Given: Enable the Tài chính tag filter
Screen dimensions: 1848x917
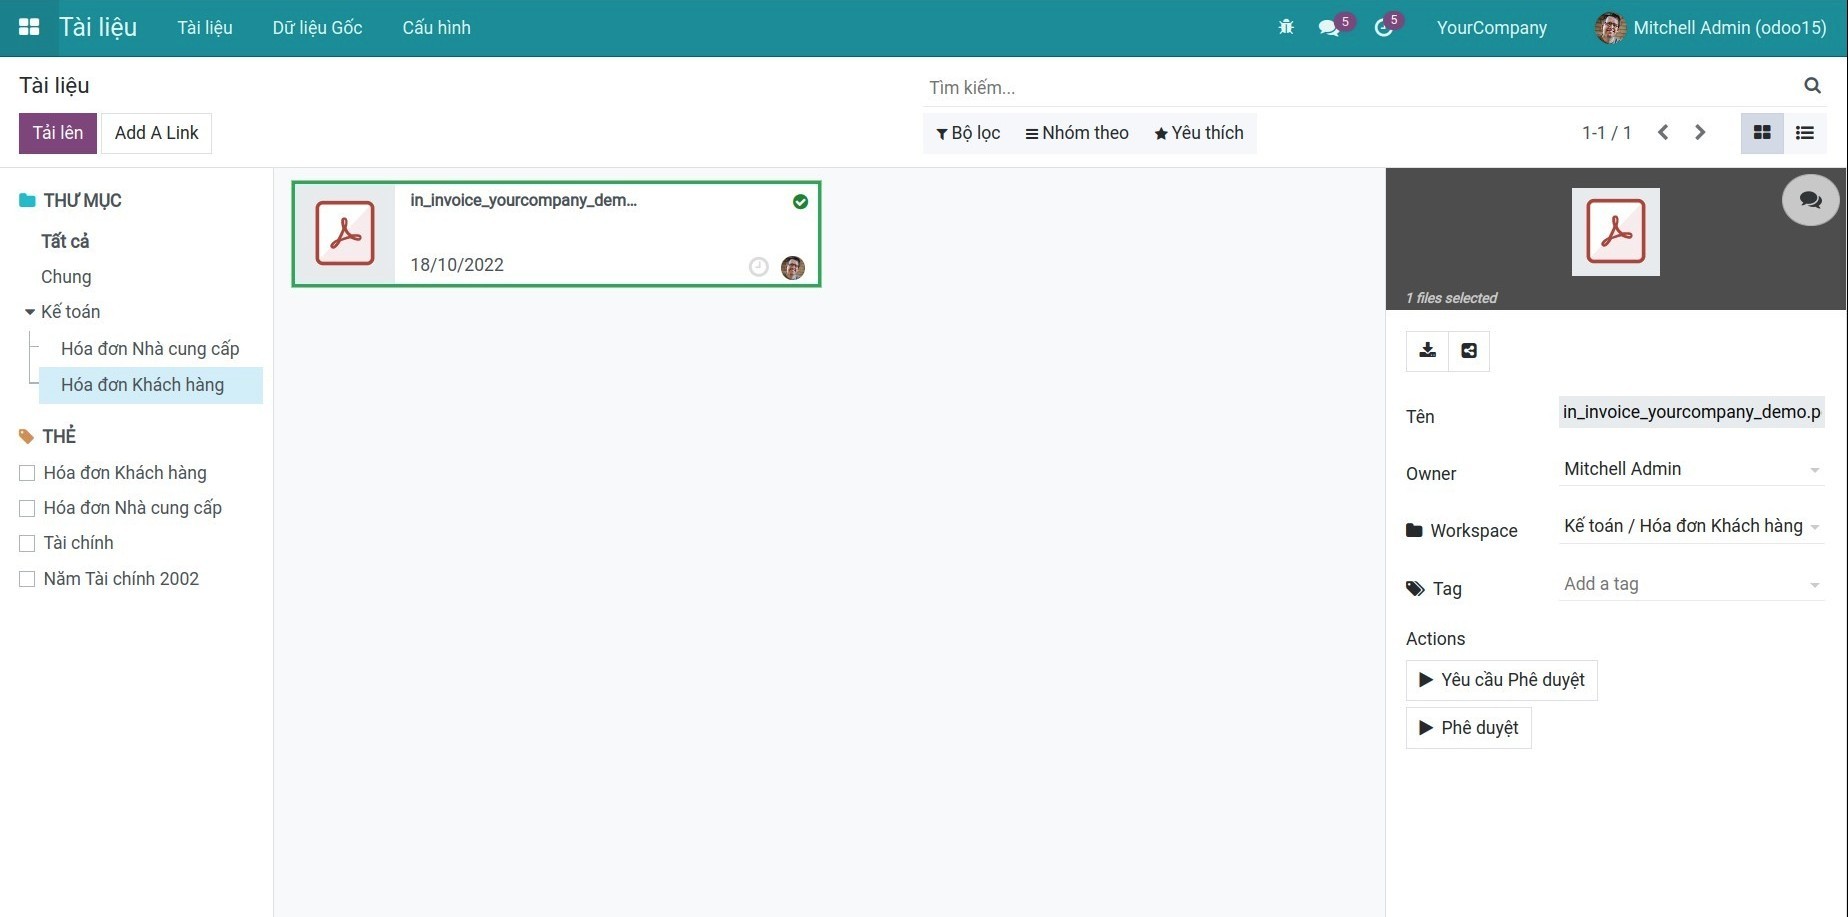Looking at the screenshot, I should (x=27, y=543).
